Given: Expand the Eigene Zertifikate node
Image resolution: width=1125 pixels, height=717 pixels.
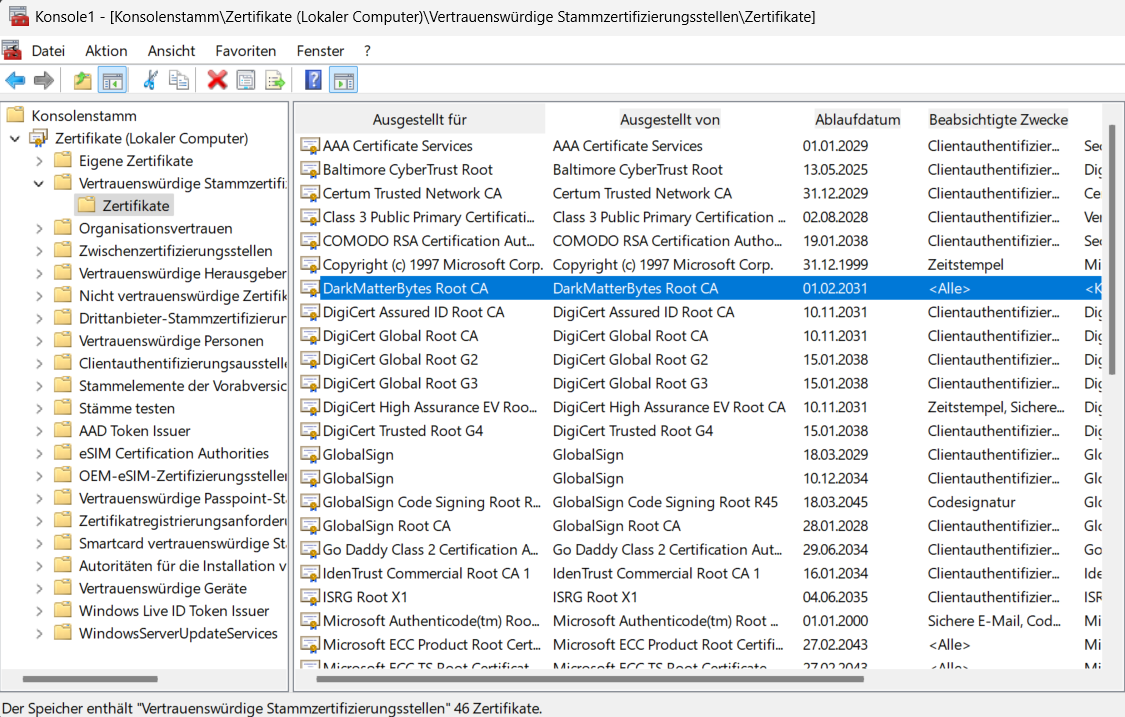Looking at the screenshot, I should tap(39, 161).
